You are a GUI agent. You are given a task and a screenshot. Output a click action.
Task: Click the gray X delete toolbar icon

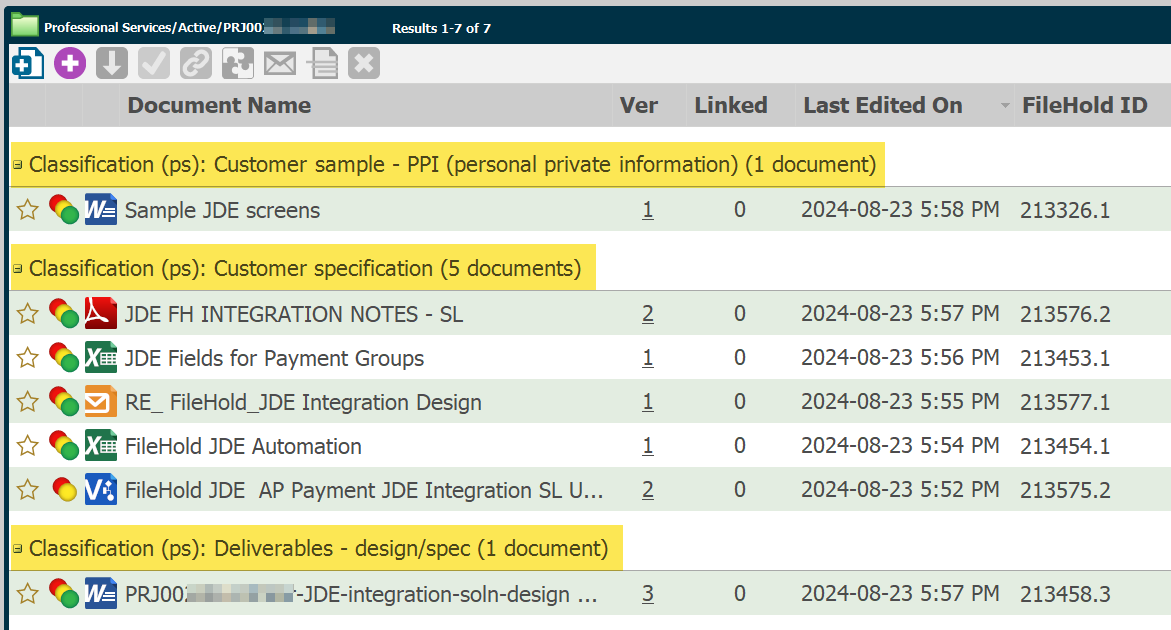click(x=364, y=63)
